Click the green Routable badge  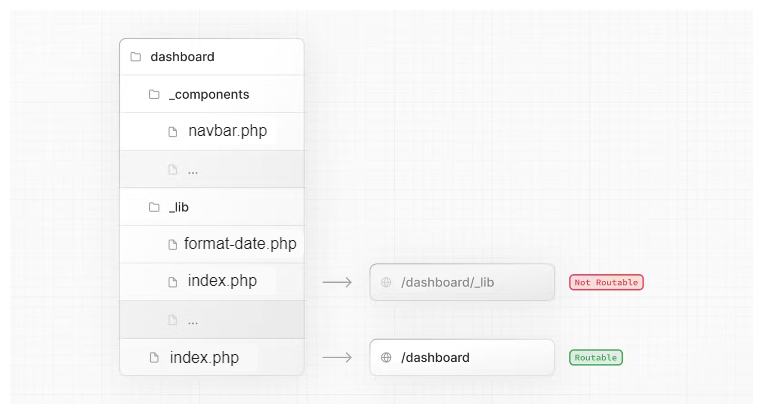596,357
